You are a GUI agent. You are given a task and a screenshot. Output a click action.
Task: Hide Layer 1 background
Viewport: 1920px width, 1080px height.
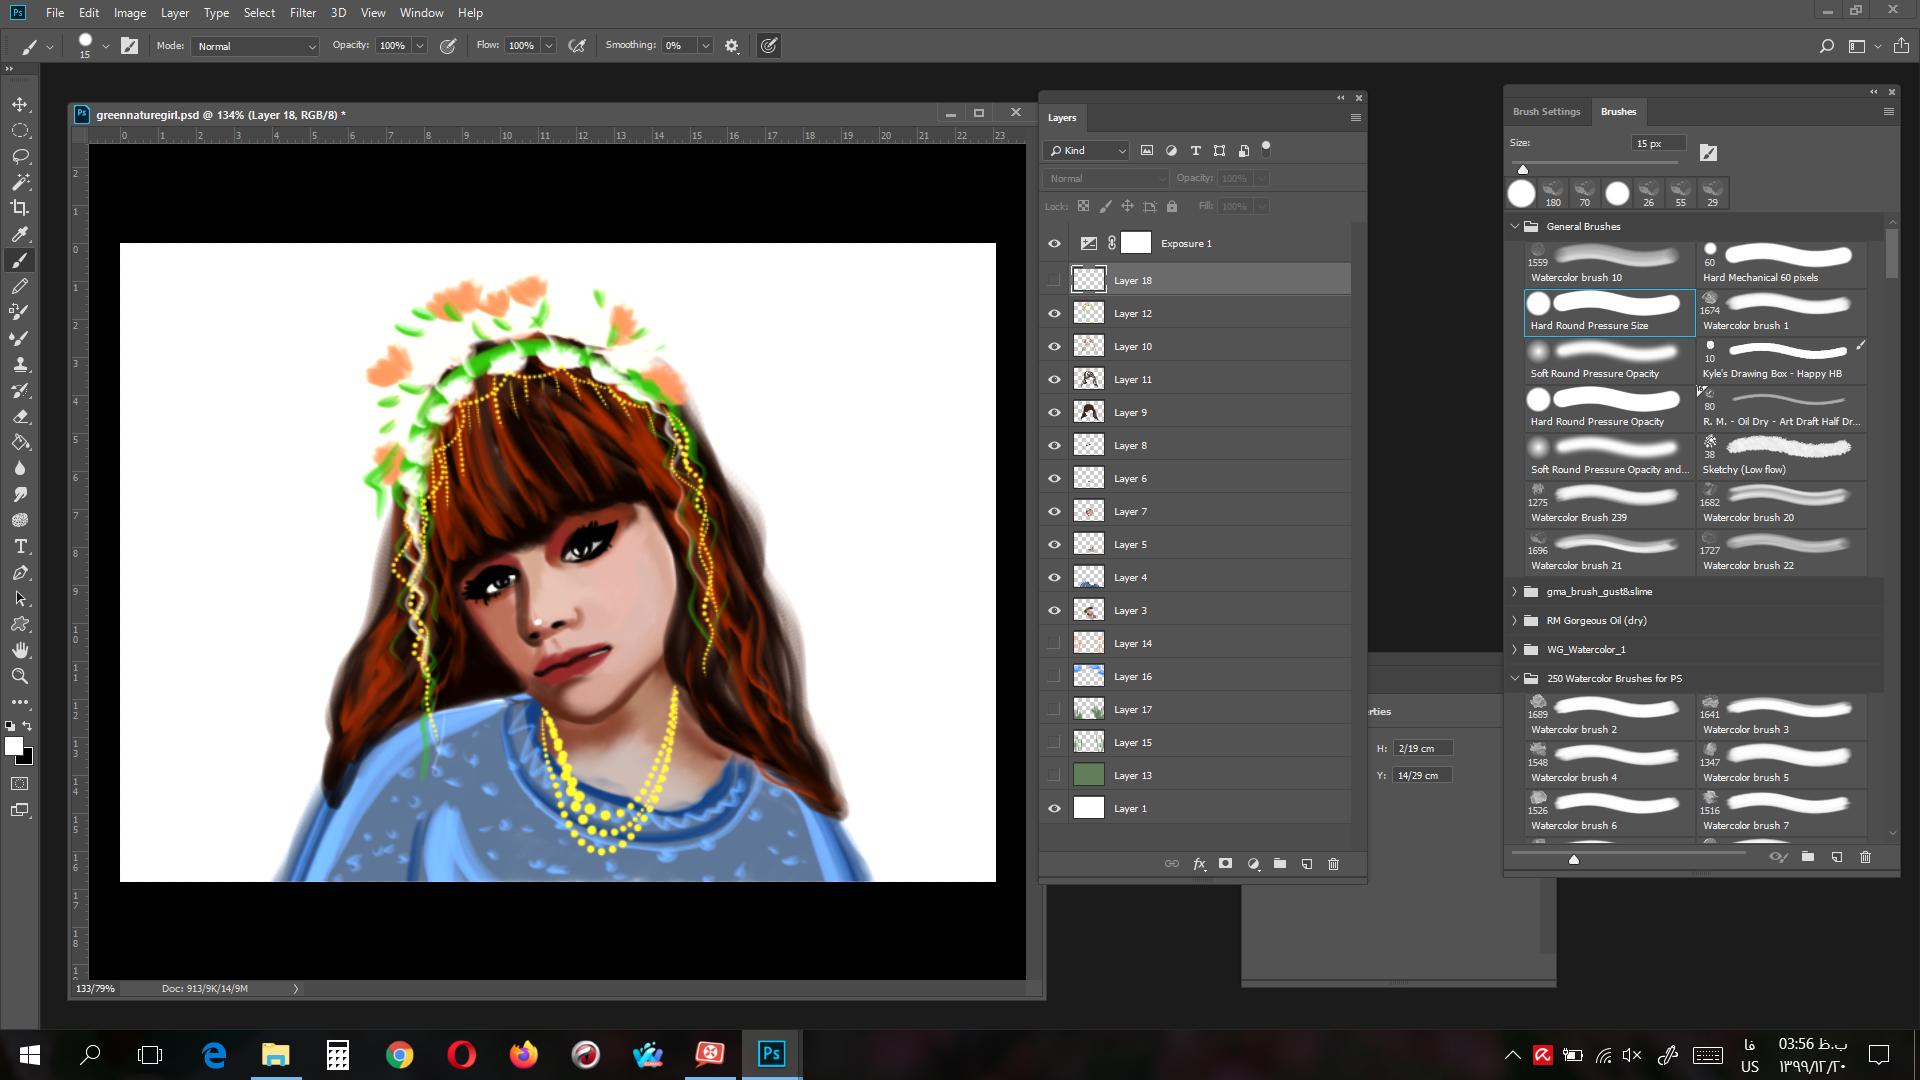pos(1054,809)
